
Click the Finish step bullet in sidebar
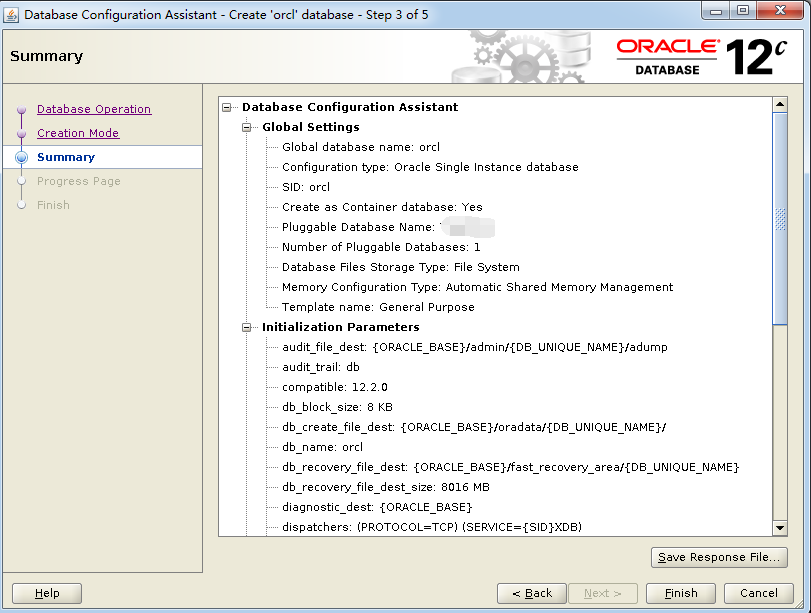click(x=21, y=205)
